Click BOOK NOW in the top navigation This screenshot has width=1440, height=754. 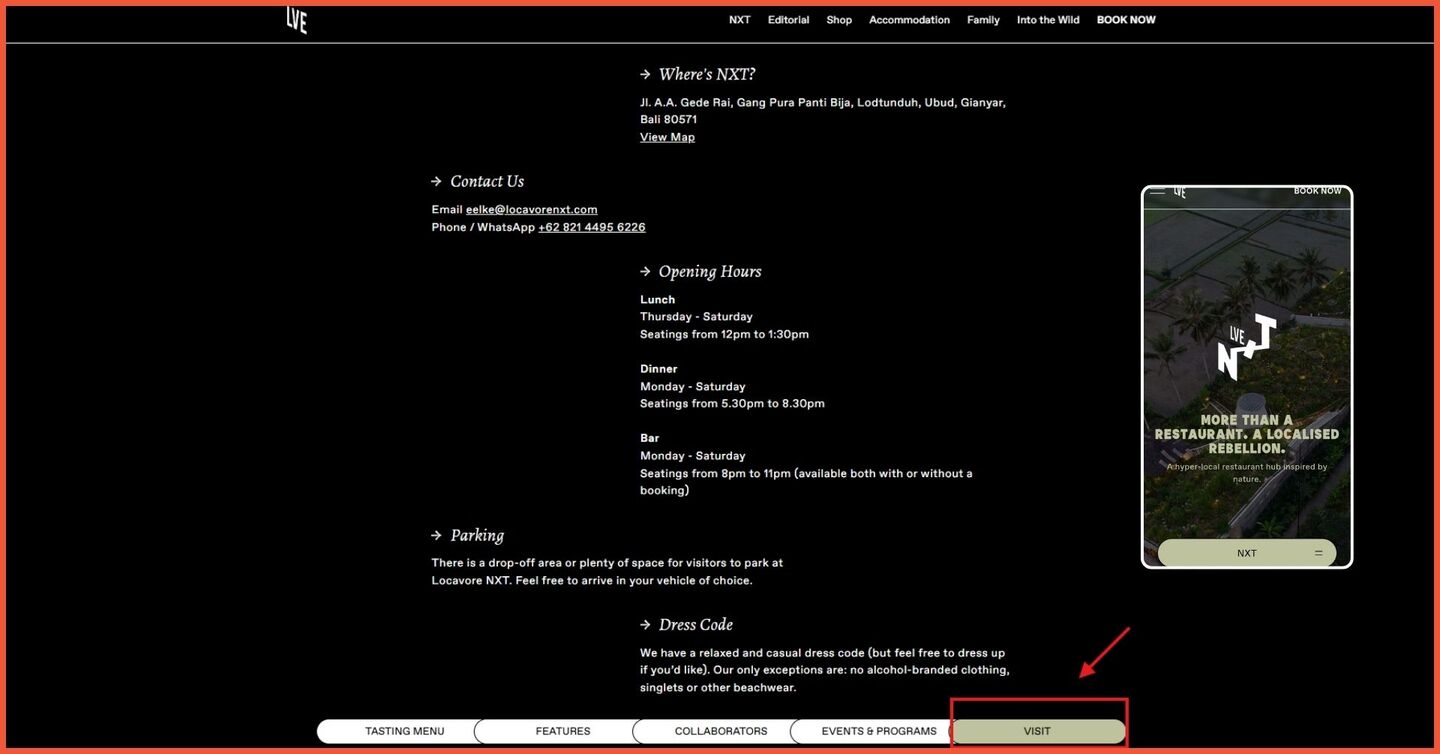tap(1126, 20)
